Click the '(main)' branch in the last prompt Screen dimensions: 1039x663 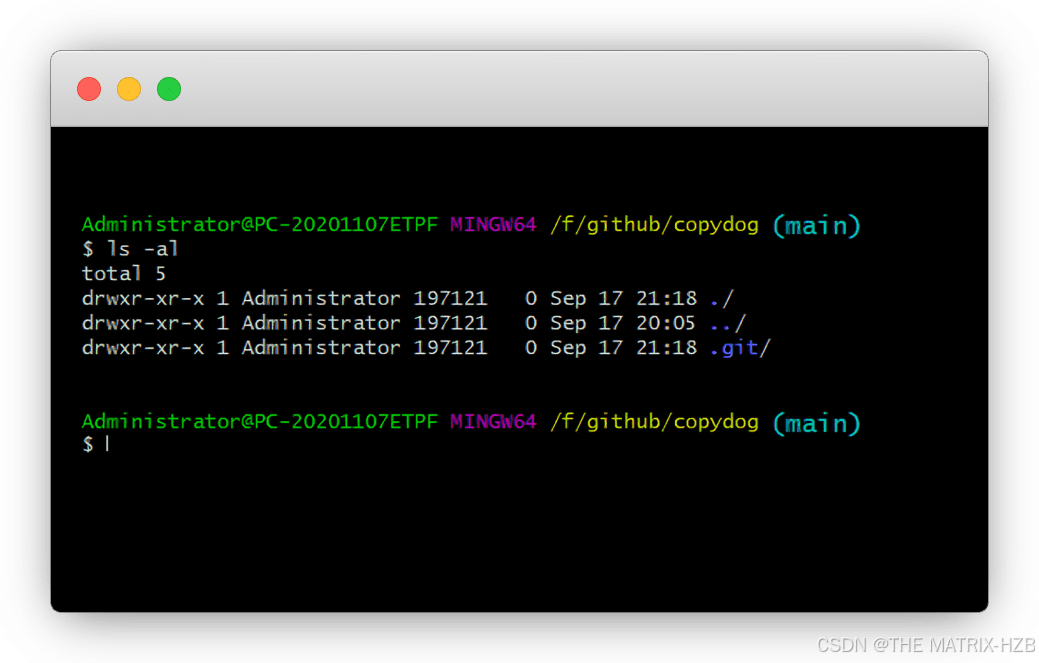click(816, 423)
